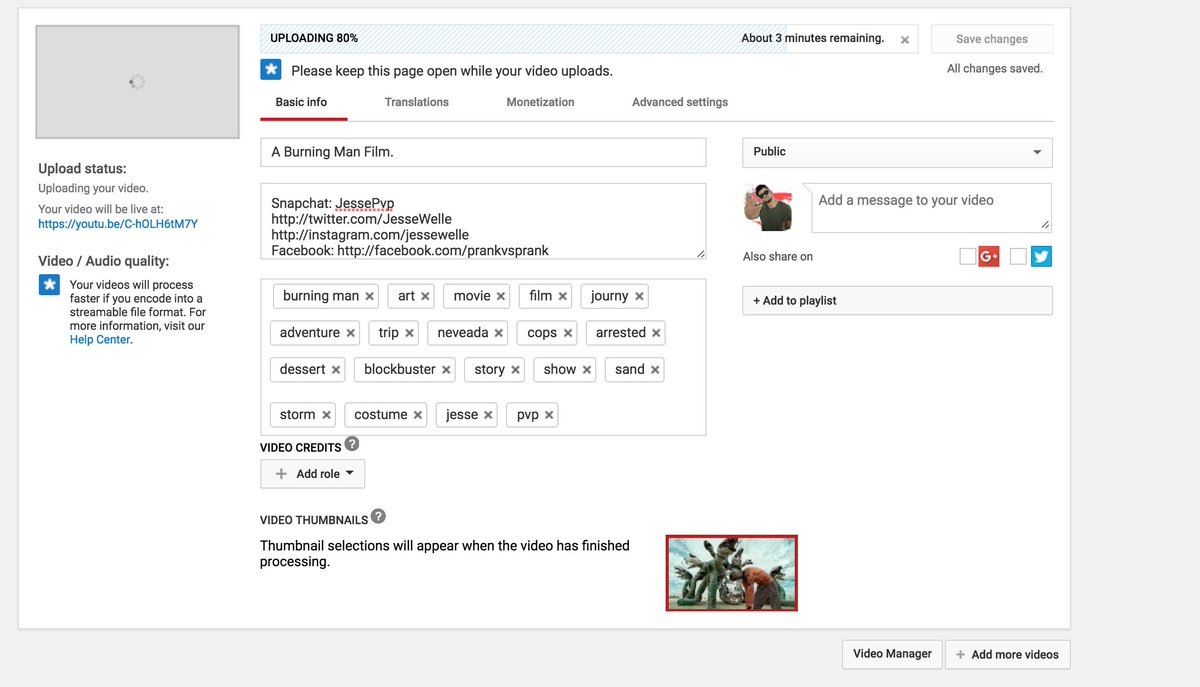Enable sharing on Google+
Screen dimensions: 1200x687
click(967, 257)
